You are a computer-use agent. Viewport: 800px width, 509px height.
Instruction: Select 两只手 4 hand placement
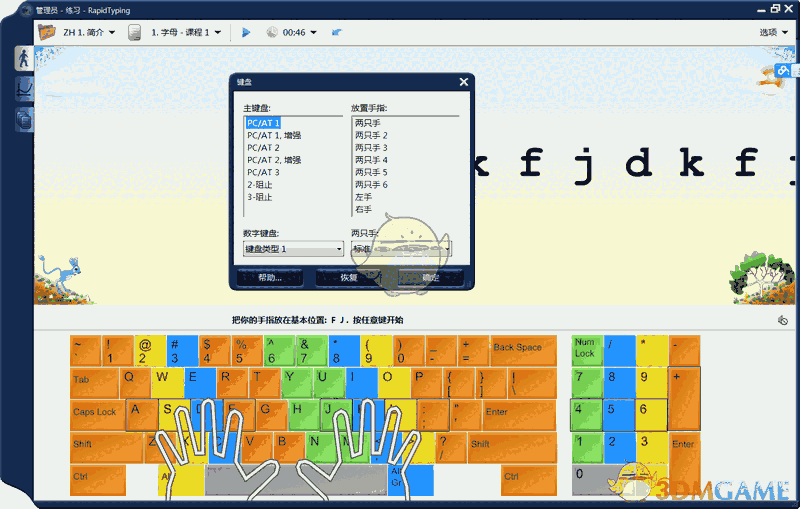[x=371, y=160]
